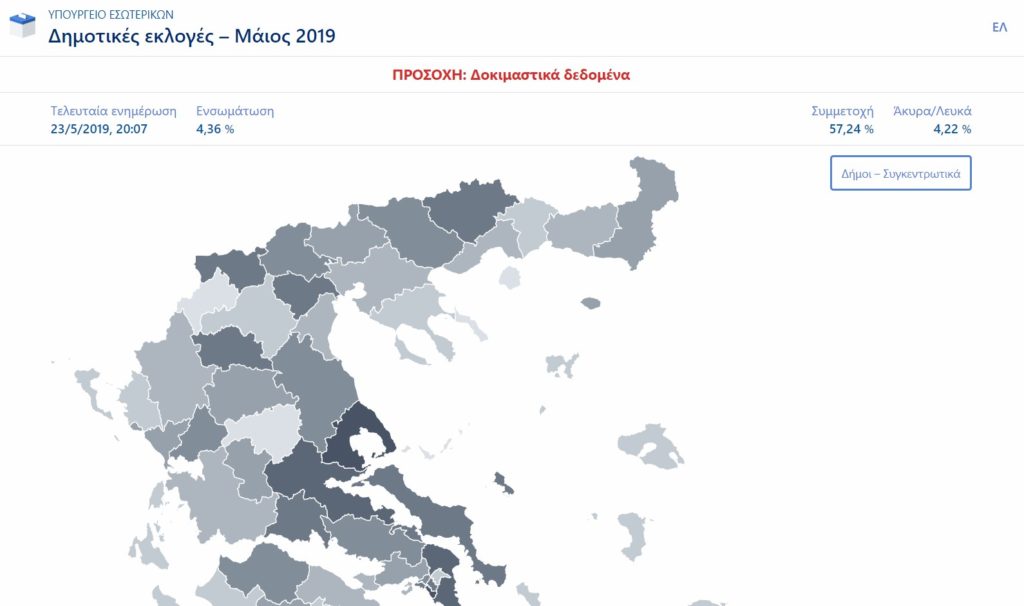The width and height of the screenshot is (1024, 606).
Task: Select the small dark Samothrace island
Action: coord(590,302)
